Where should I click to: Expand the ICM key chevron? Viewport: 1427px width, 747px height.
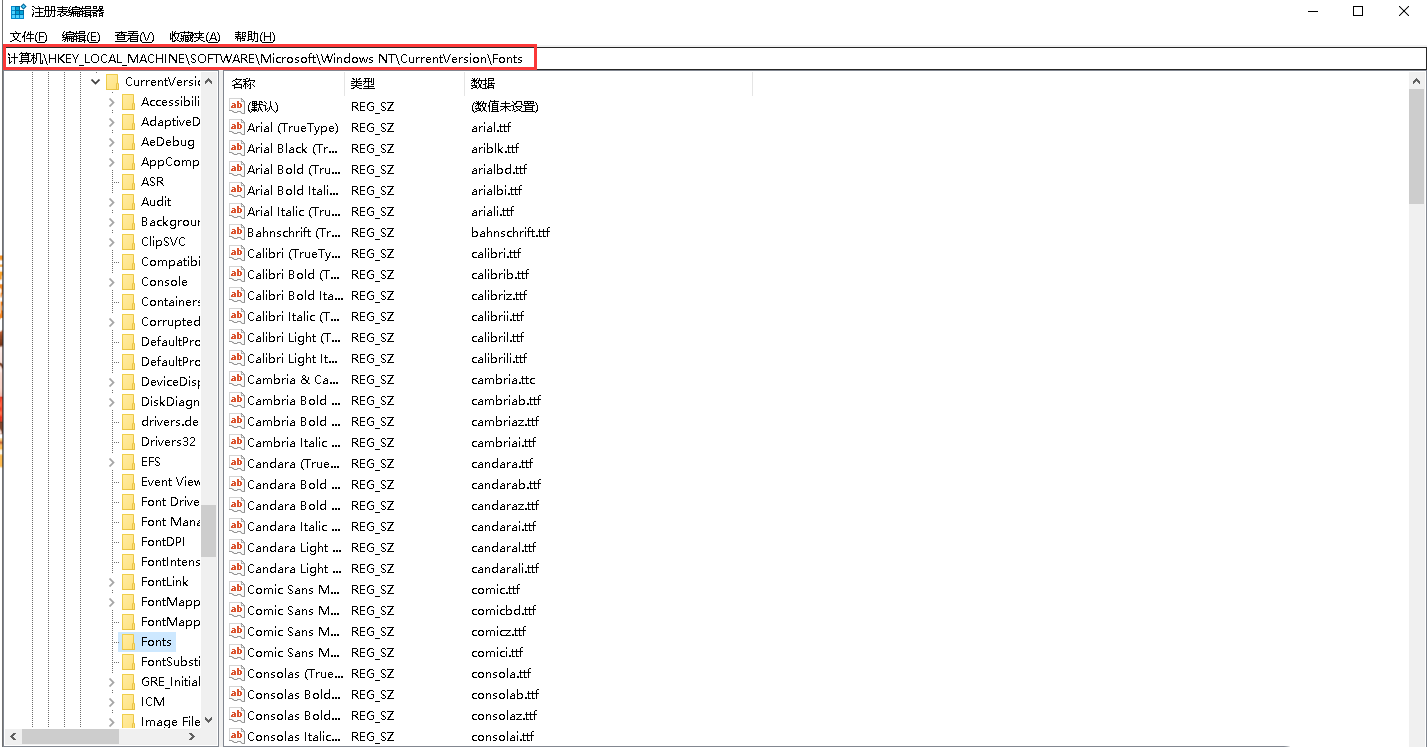click(x=112, y=702)
